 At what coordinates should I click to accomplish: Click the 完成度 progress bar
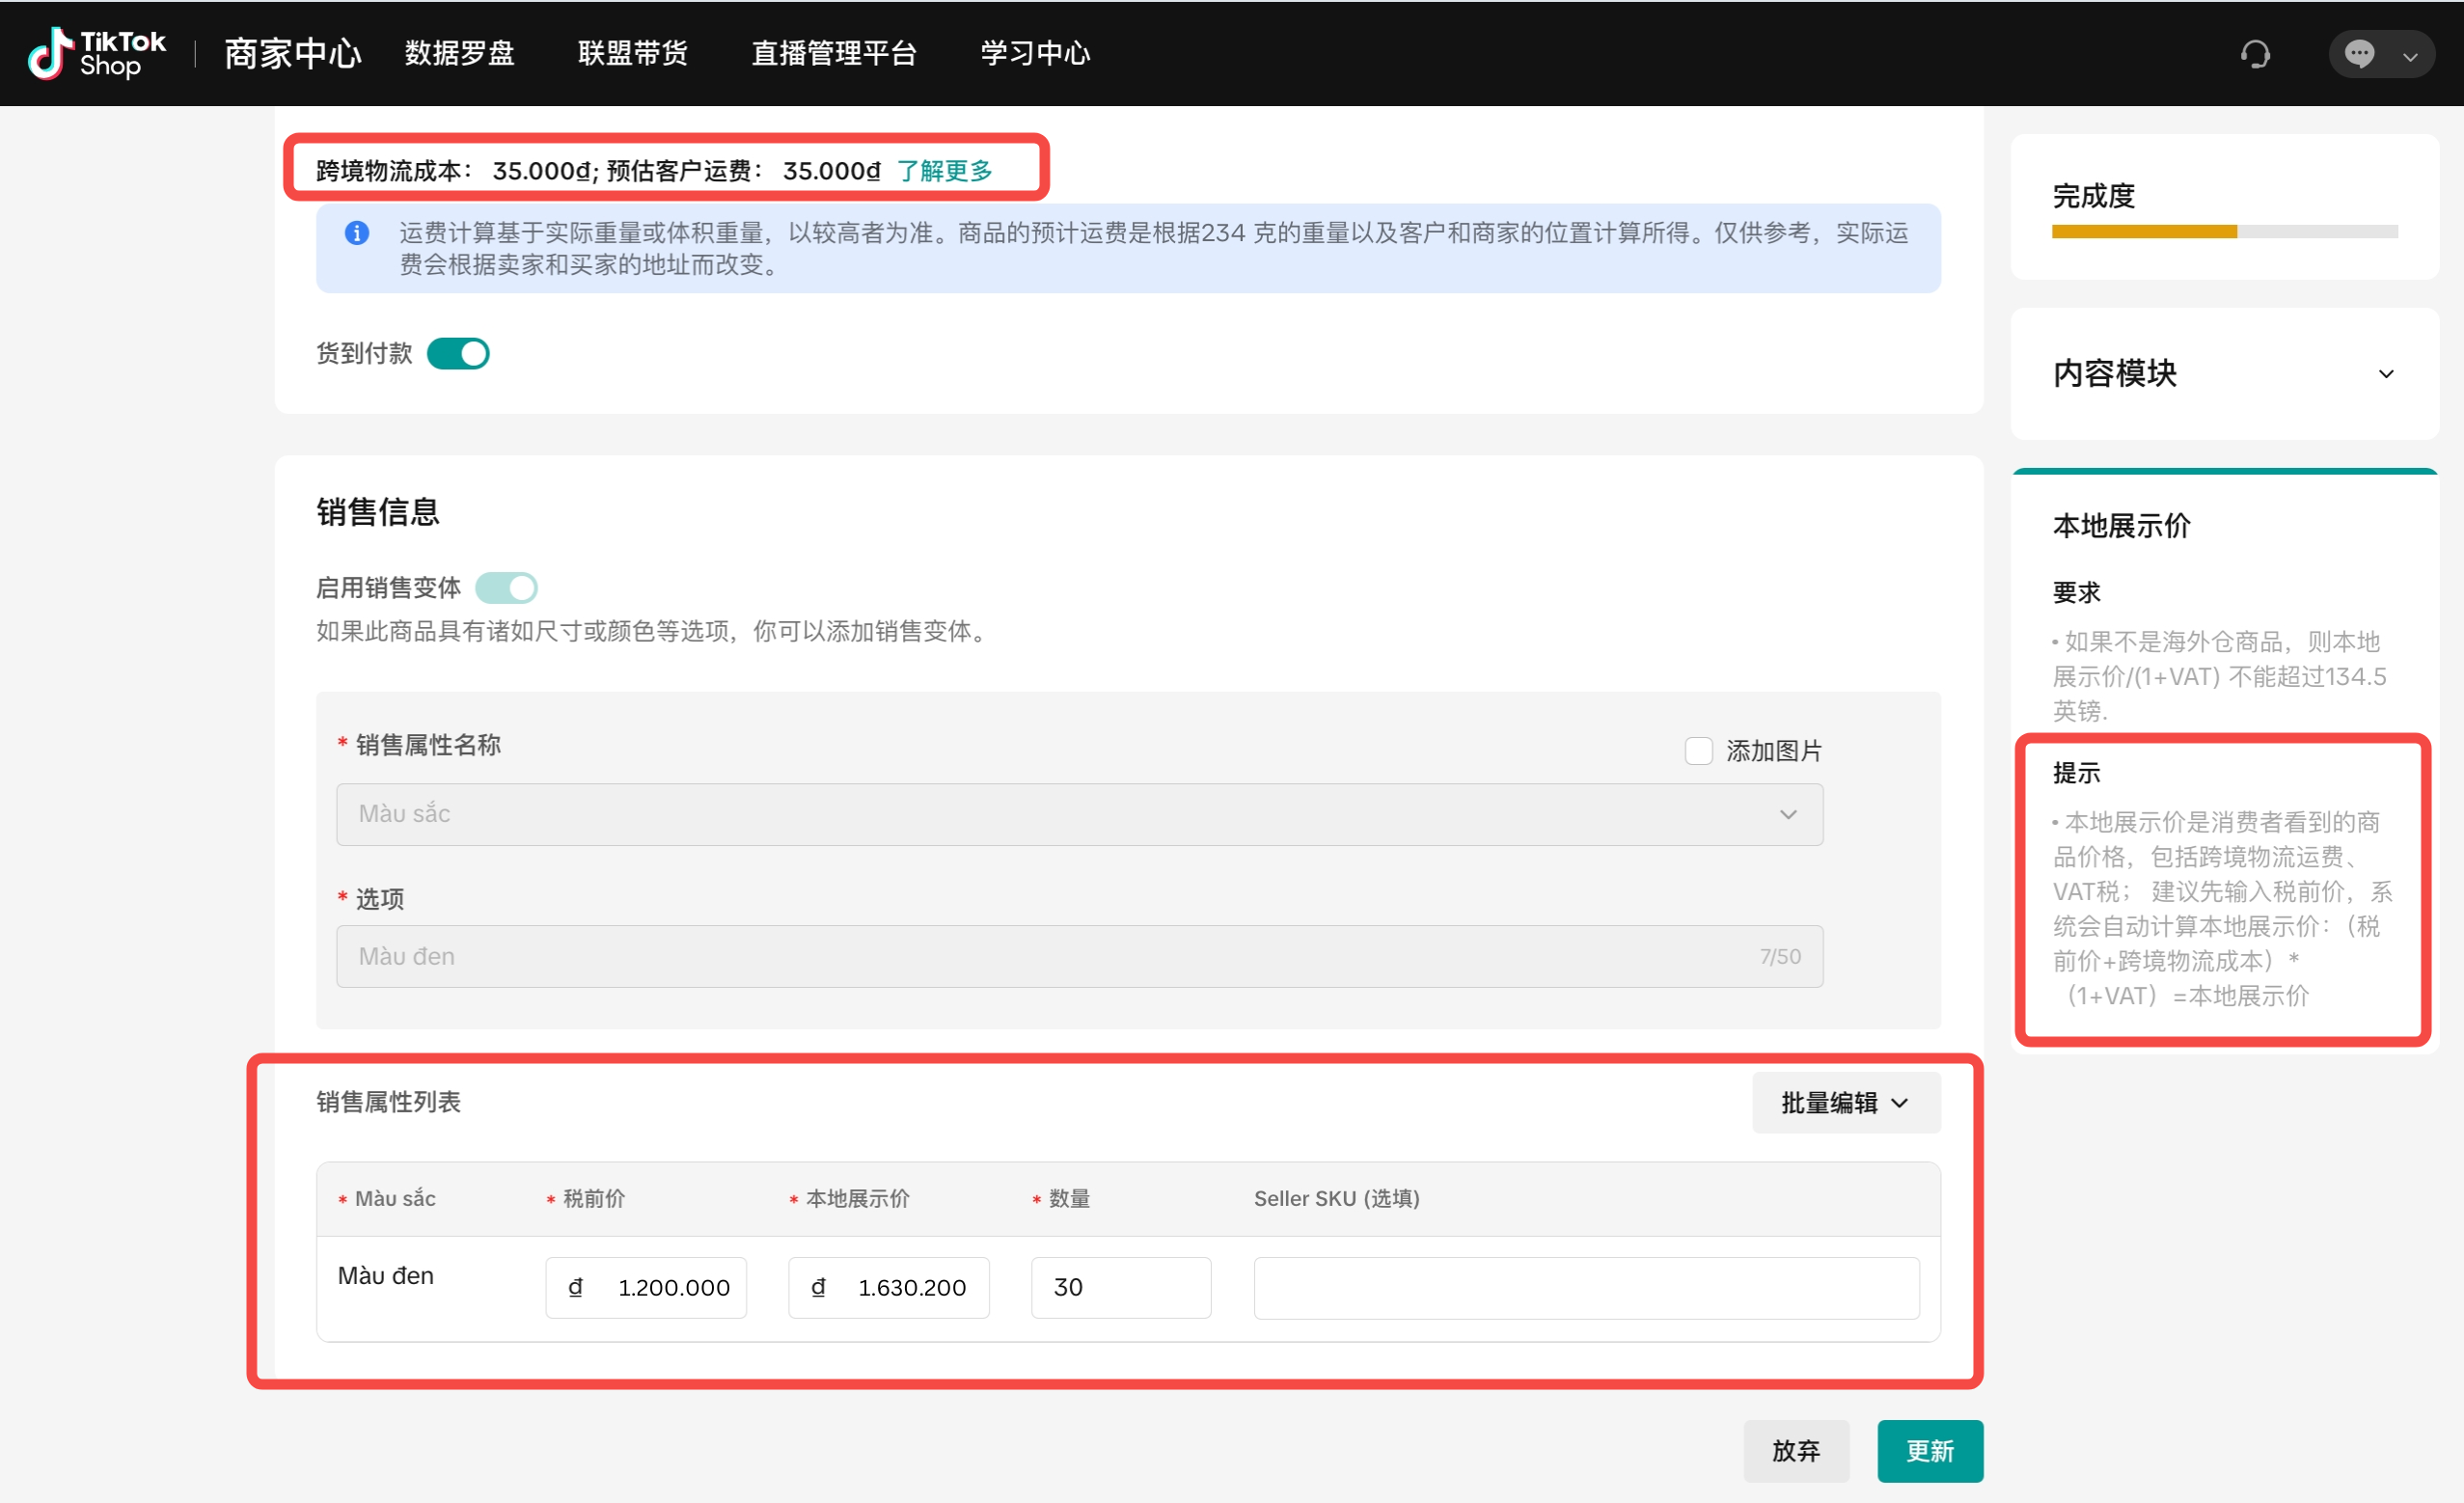pos(2224,231)
